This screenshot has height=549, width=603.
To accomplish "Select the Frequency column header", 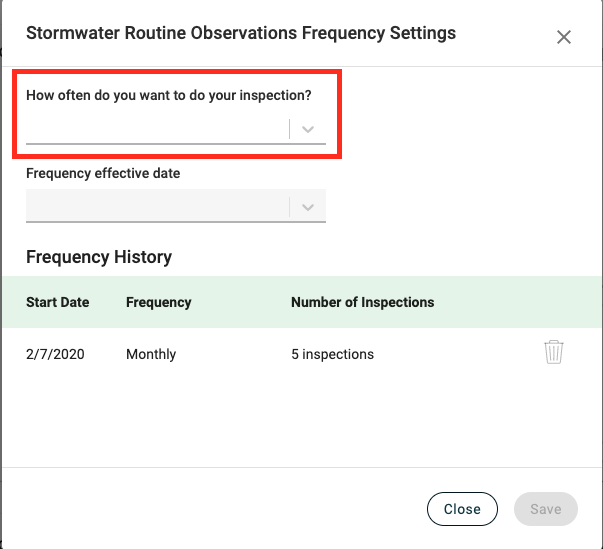I will click(x=159, y=302).
